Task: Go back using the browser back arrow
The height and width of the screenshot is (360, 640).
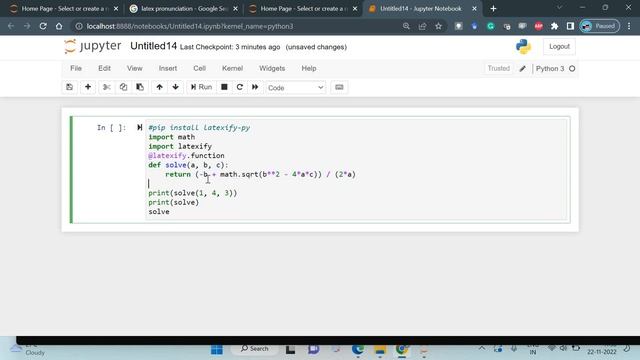Action: (11, 26)
